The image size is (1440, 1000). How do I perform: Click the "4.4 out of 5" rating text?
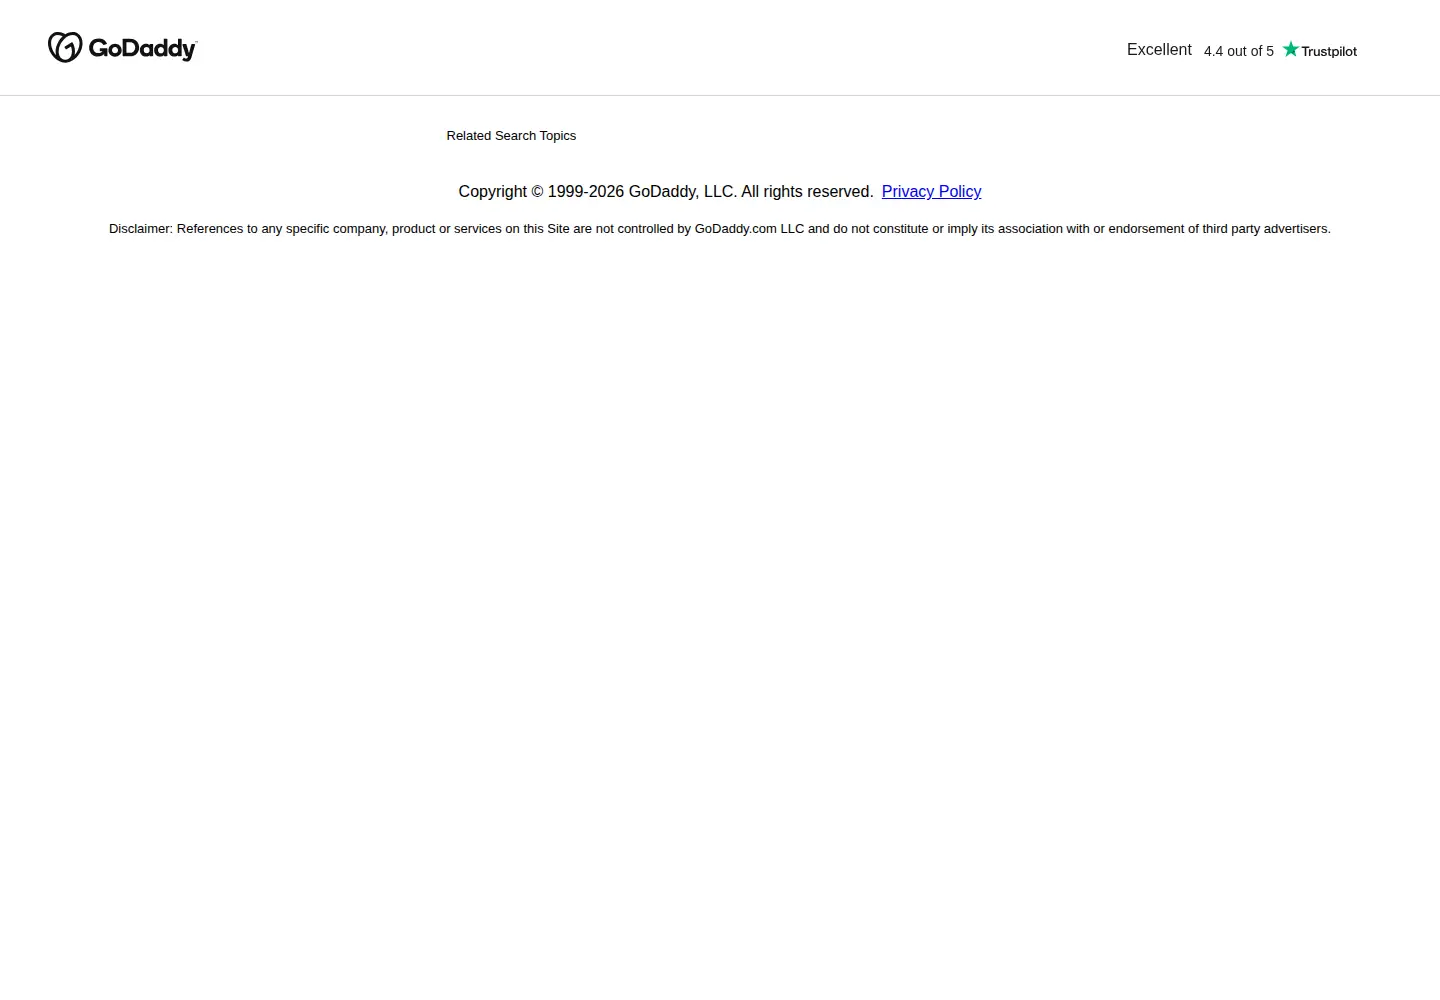(1239, 51)
